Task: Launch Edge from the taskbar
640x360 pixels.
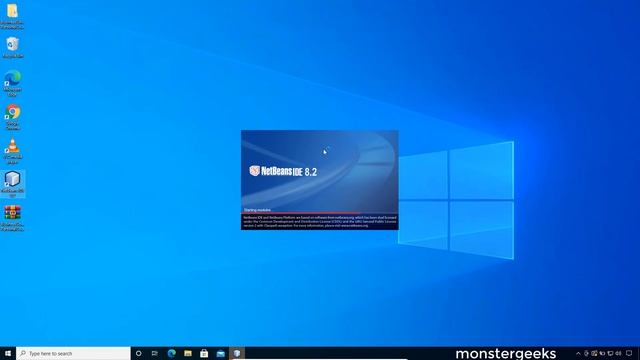Action: click(x=171, y=353)
